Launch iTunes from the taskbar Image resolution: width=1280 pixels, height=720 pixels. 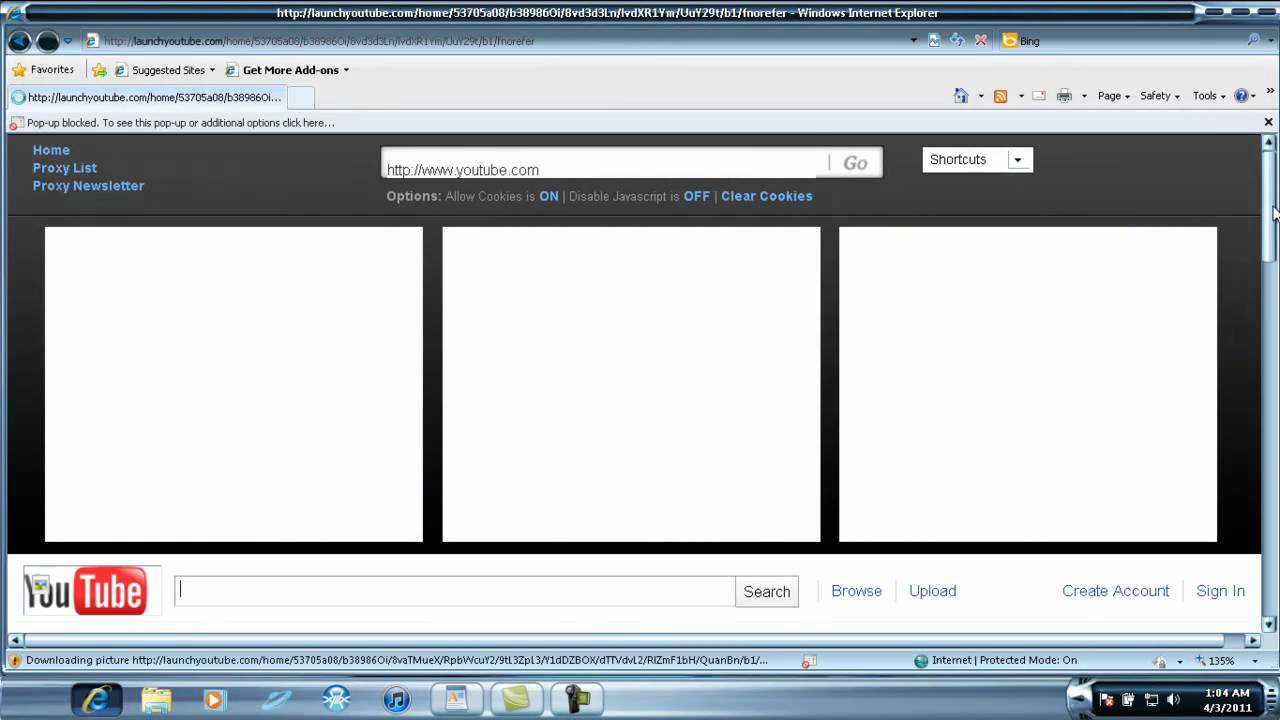[396, 699]
